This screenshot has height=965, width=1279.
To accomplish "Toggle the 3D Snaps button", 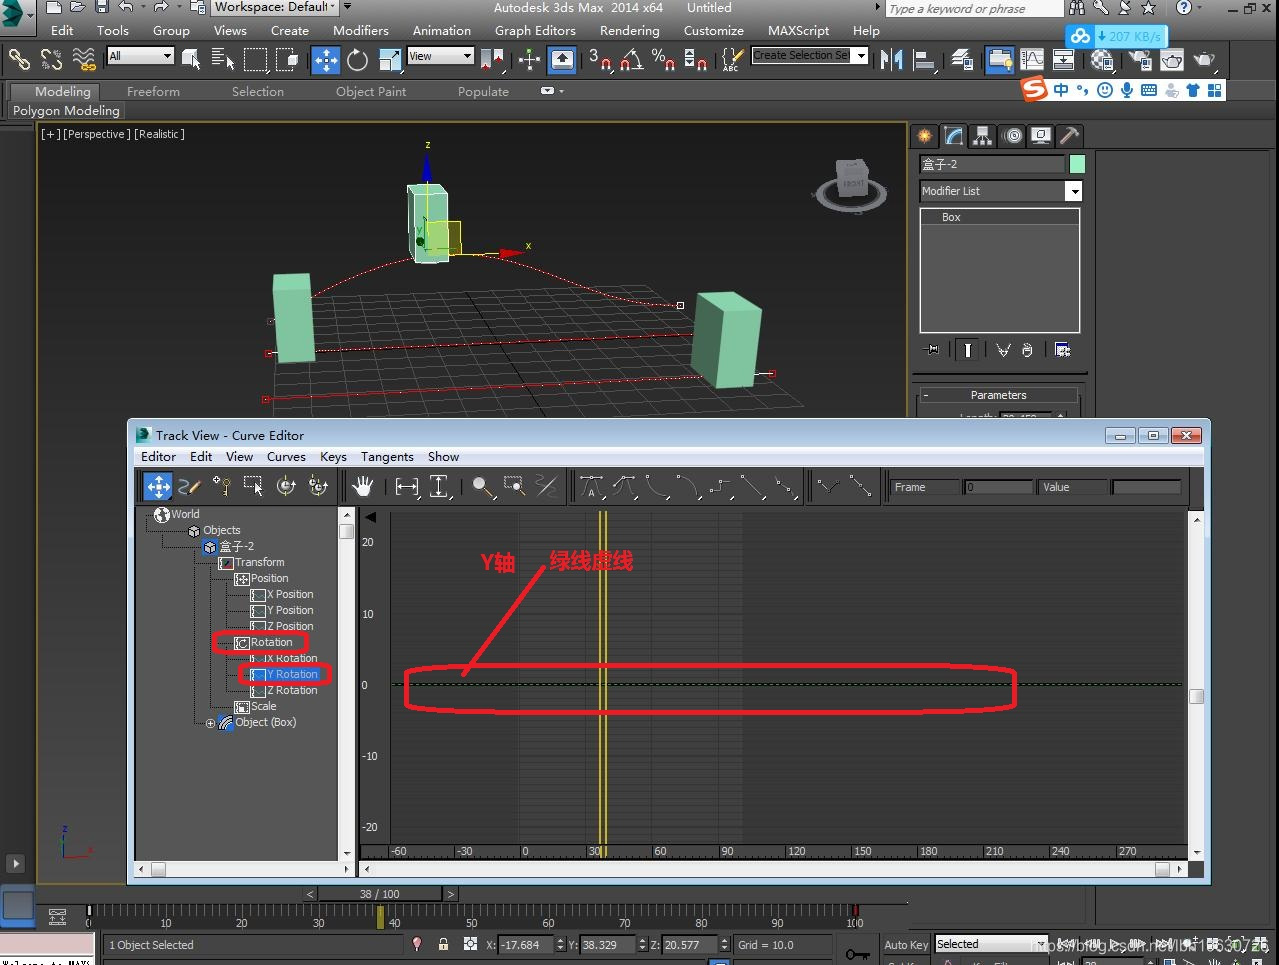I will pos(600,60).
